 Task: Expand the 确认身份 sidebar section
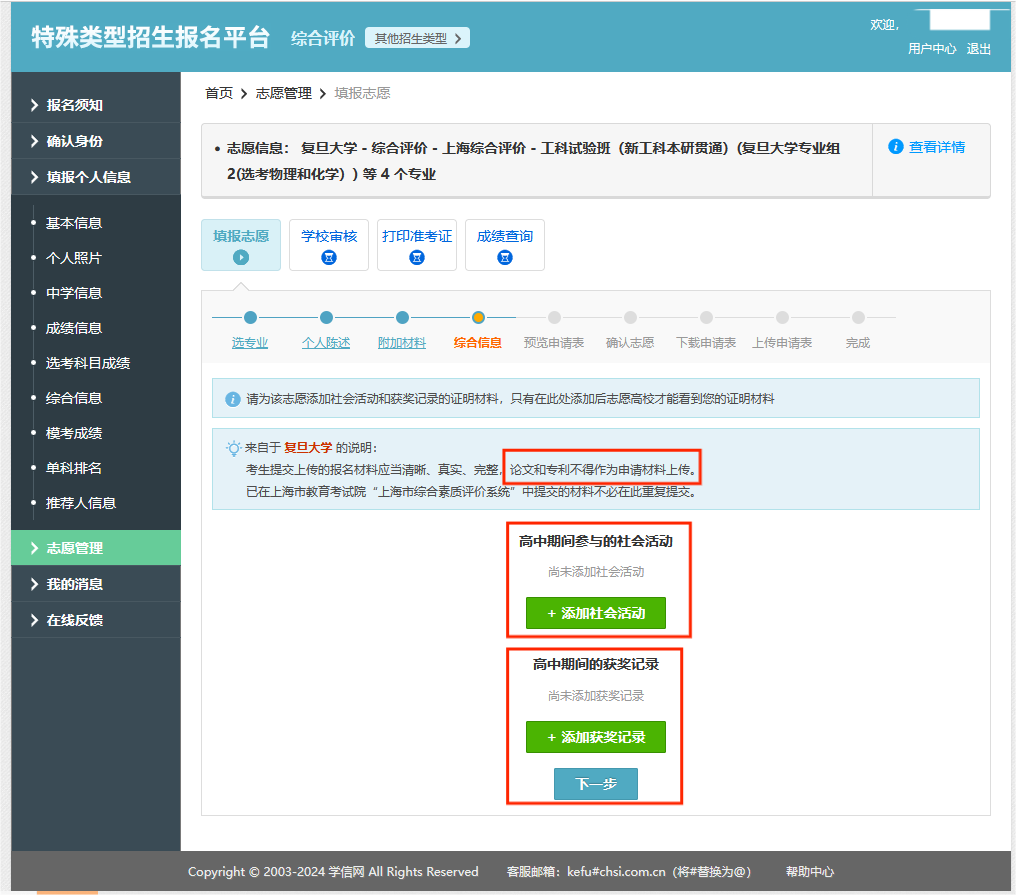(75, 141)
